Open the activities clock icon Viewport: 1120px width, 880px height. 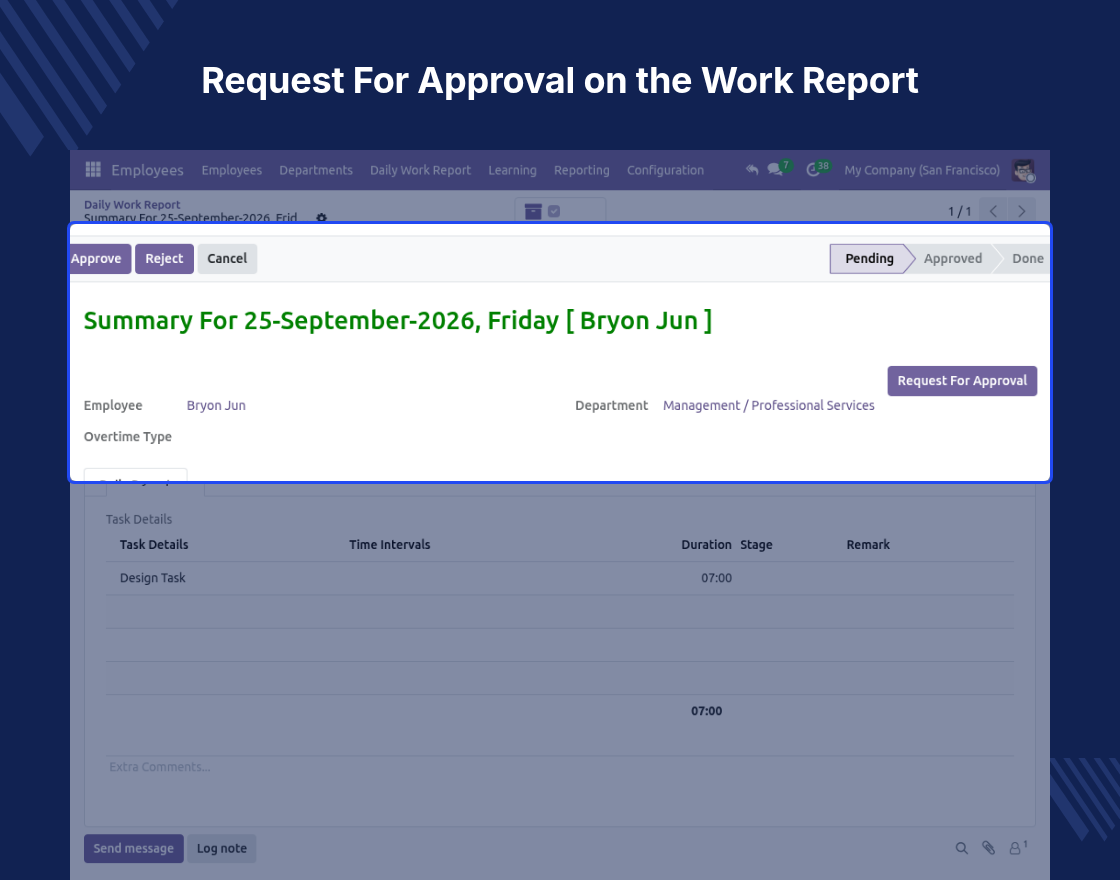(x=813, y=170)
